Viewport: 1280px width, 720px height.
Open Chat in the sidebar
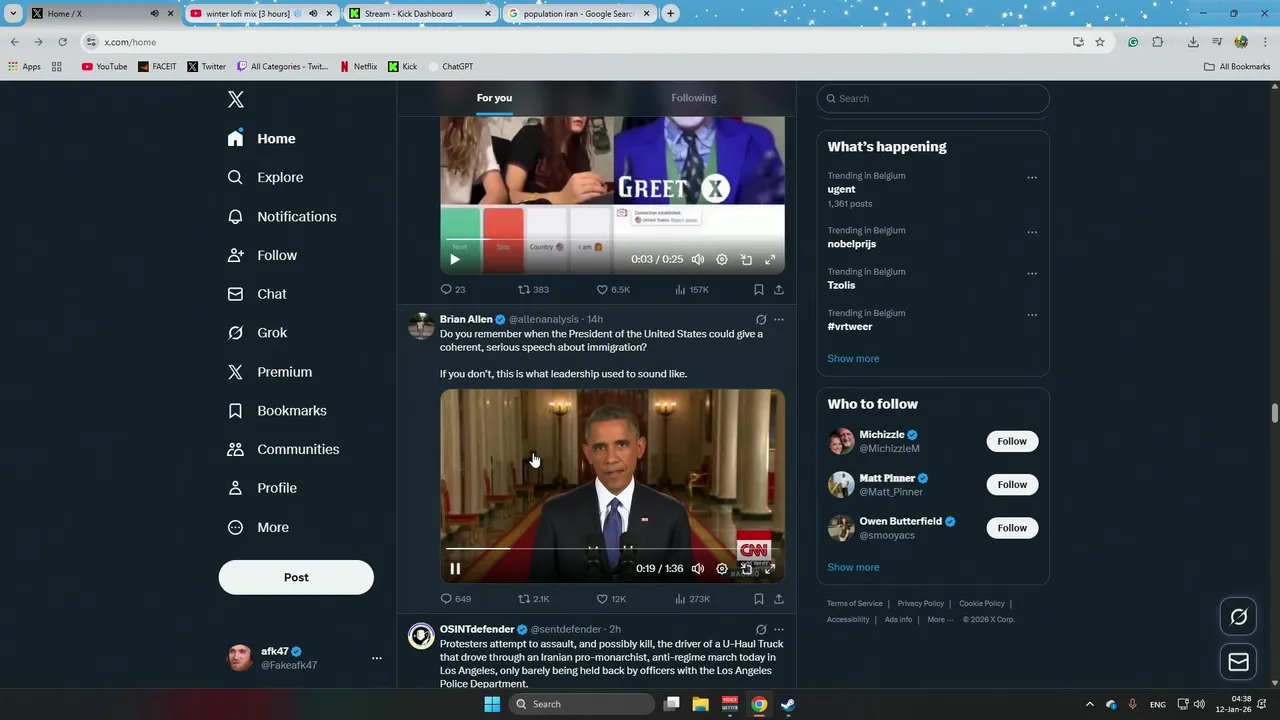coord(257,294)
